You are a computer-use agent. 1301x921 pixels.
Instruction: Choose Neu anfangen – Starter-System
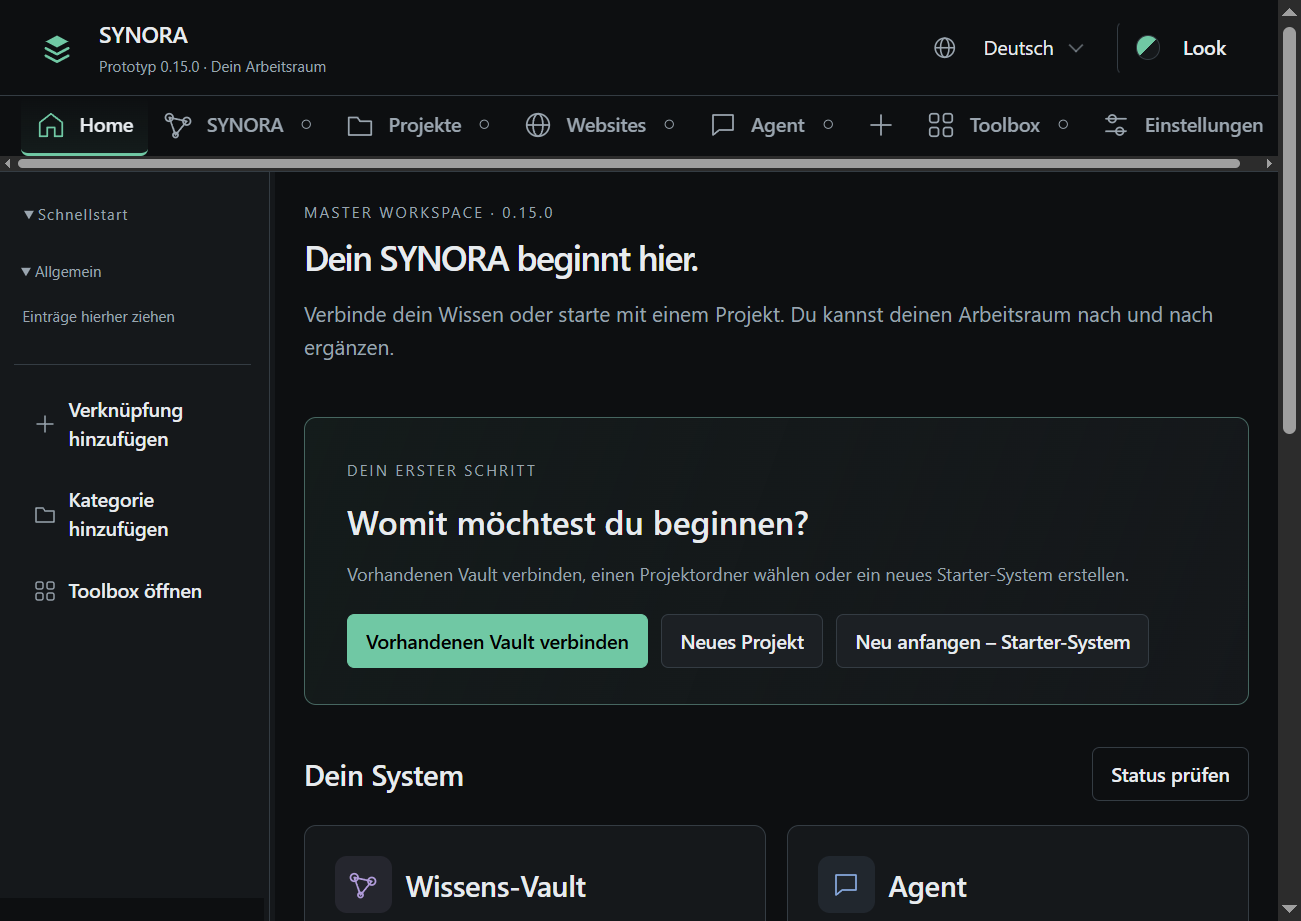pyautogui.click(x=992, y=641)
